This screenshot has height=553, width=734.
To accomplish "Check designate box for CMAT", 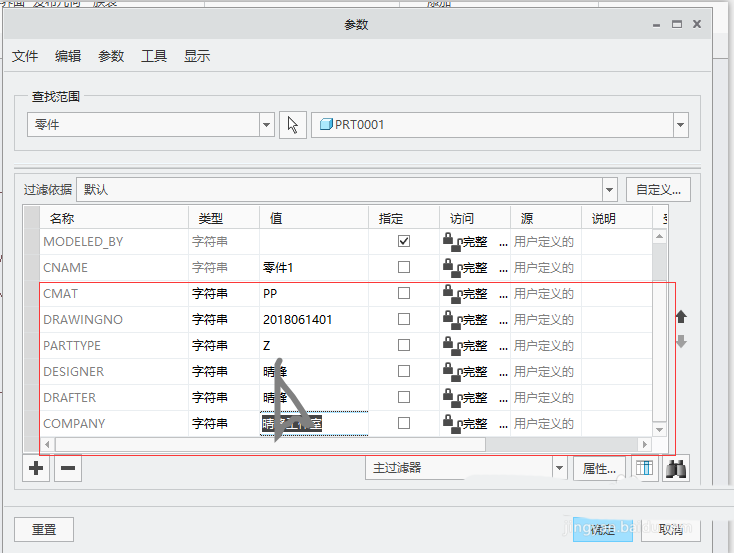I will pos(404,293).
